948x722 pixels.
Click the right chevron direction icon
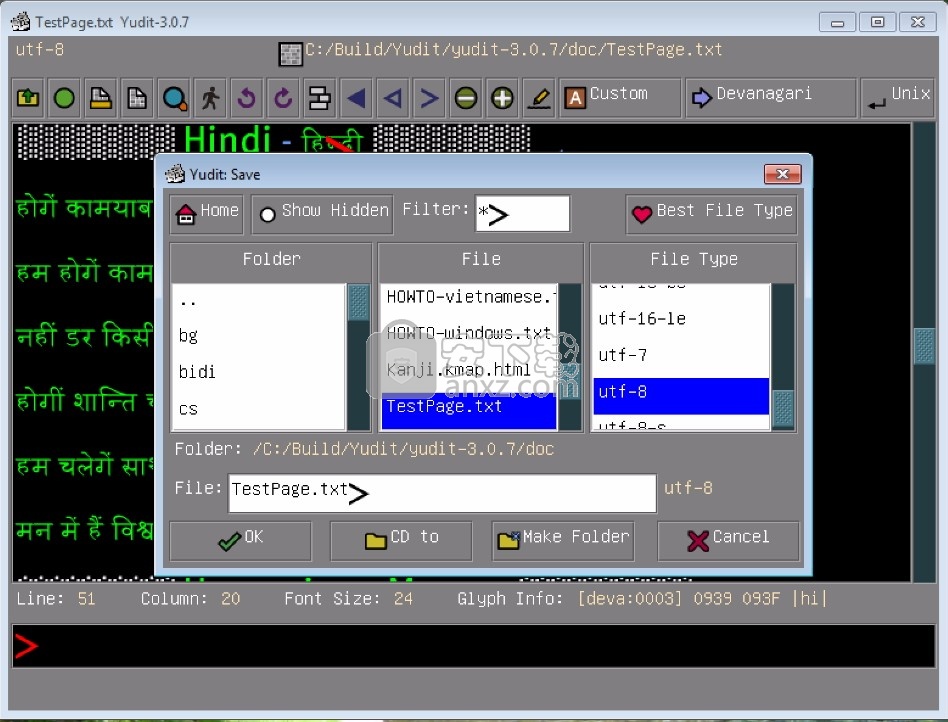(x=429, y=97)
